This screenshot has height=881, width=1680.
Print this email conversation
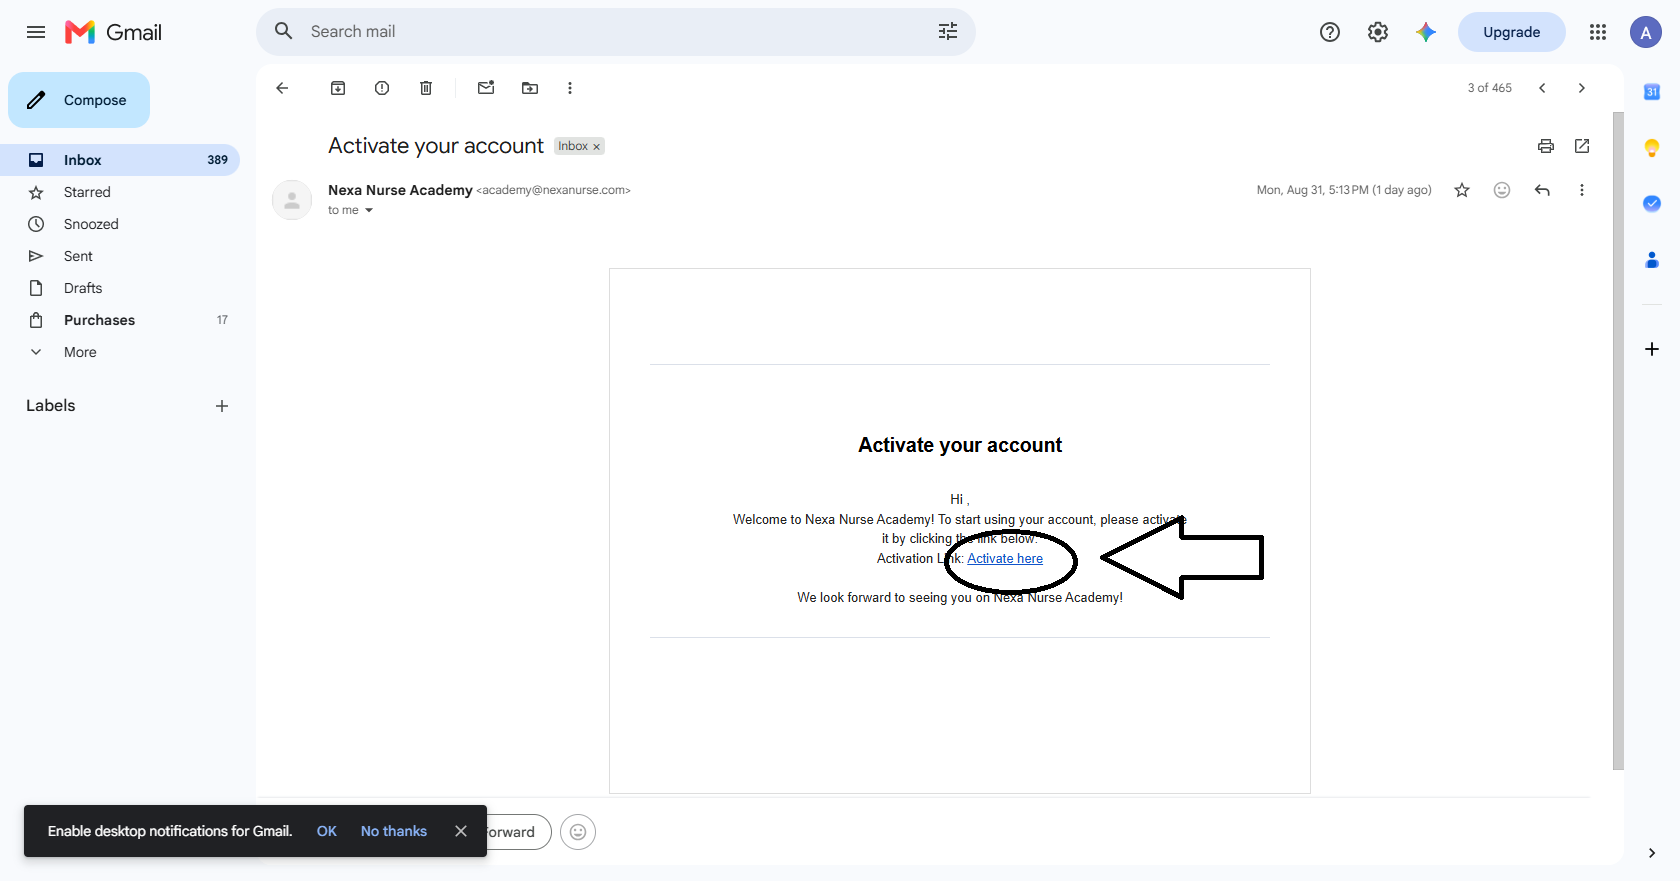(x=1546, y=146)
